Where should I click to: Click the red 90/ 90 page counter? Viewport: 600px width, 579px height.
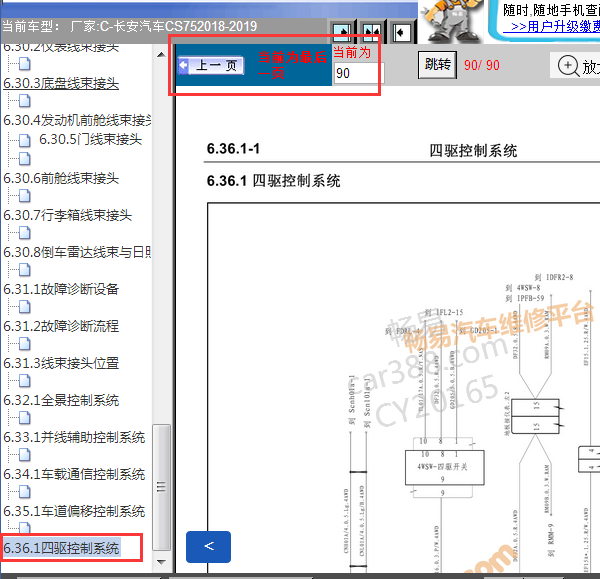coord(482,65)
